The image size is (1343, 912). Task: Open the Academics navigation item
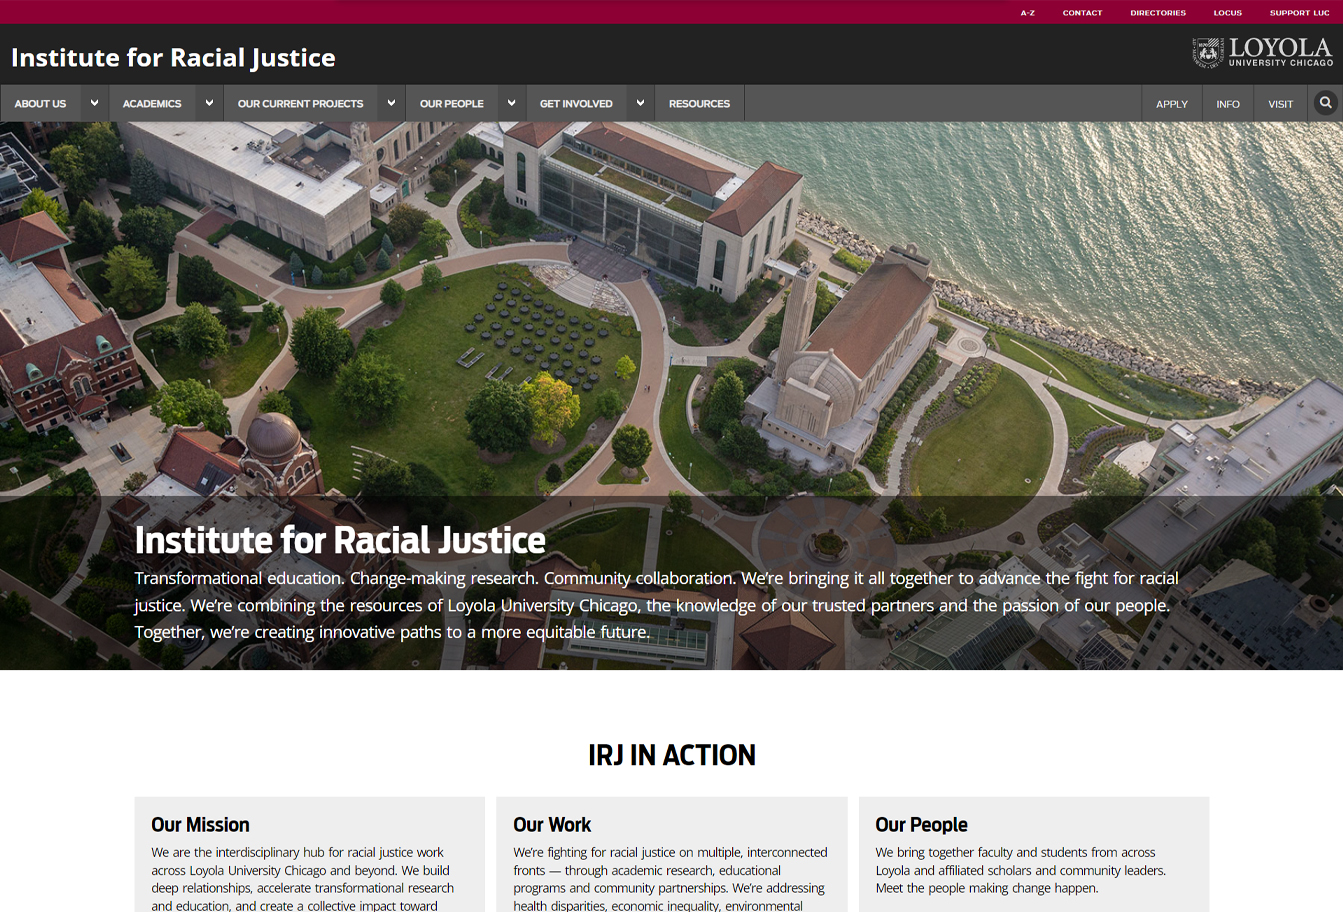152,104
